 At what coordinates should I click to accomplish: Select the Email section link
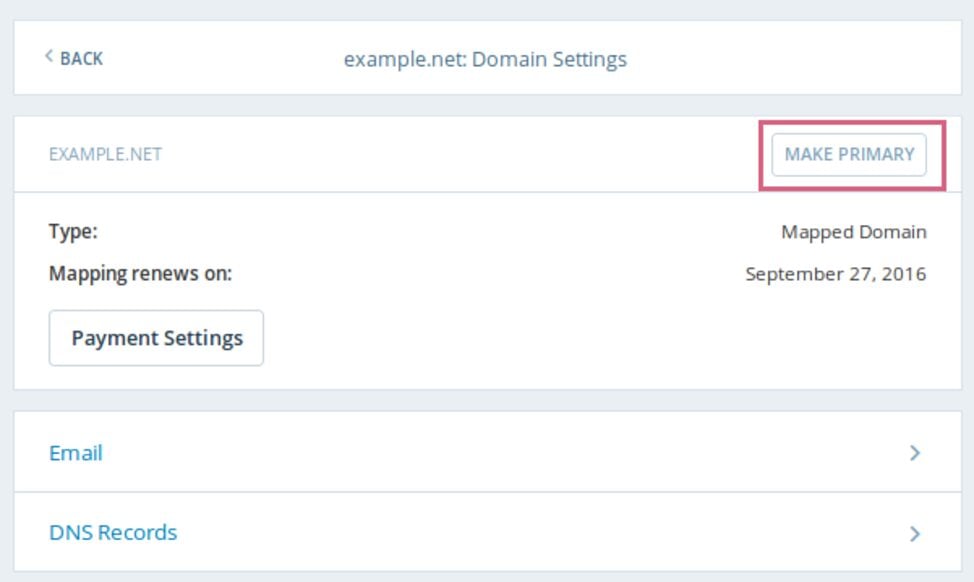coord(76,453)
